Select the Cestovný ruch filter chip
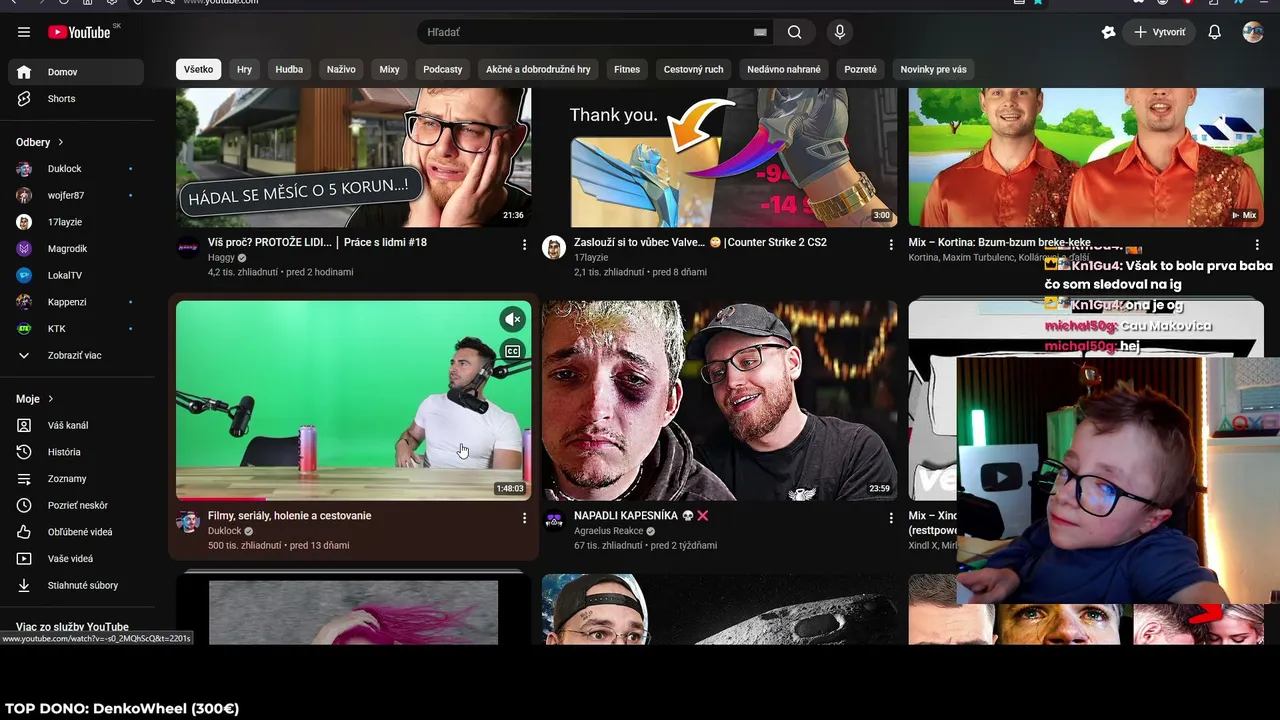Viewport: 1280px width, 720px height. (x=694, y=69)
